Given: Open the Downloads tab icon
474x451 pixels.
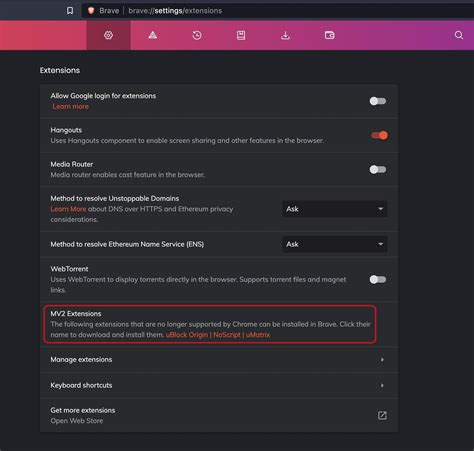Looking at the screenshot, I should pyautogui.click(x=285, y=35).
